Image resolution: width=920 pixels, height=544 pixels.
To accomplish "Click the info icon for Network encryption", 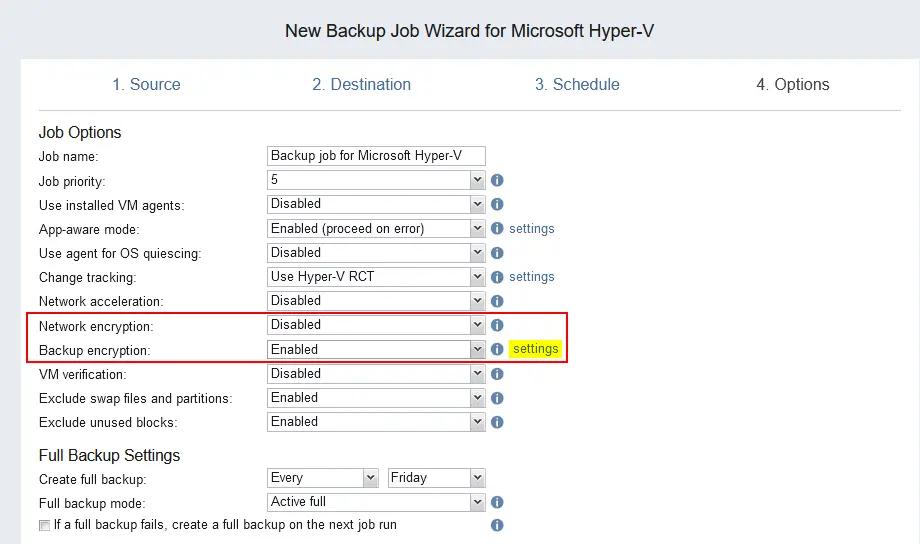I will [x=497, y=325].
